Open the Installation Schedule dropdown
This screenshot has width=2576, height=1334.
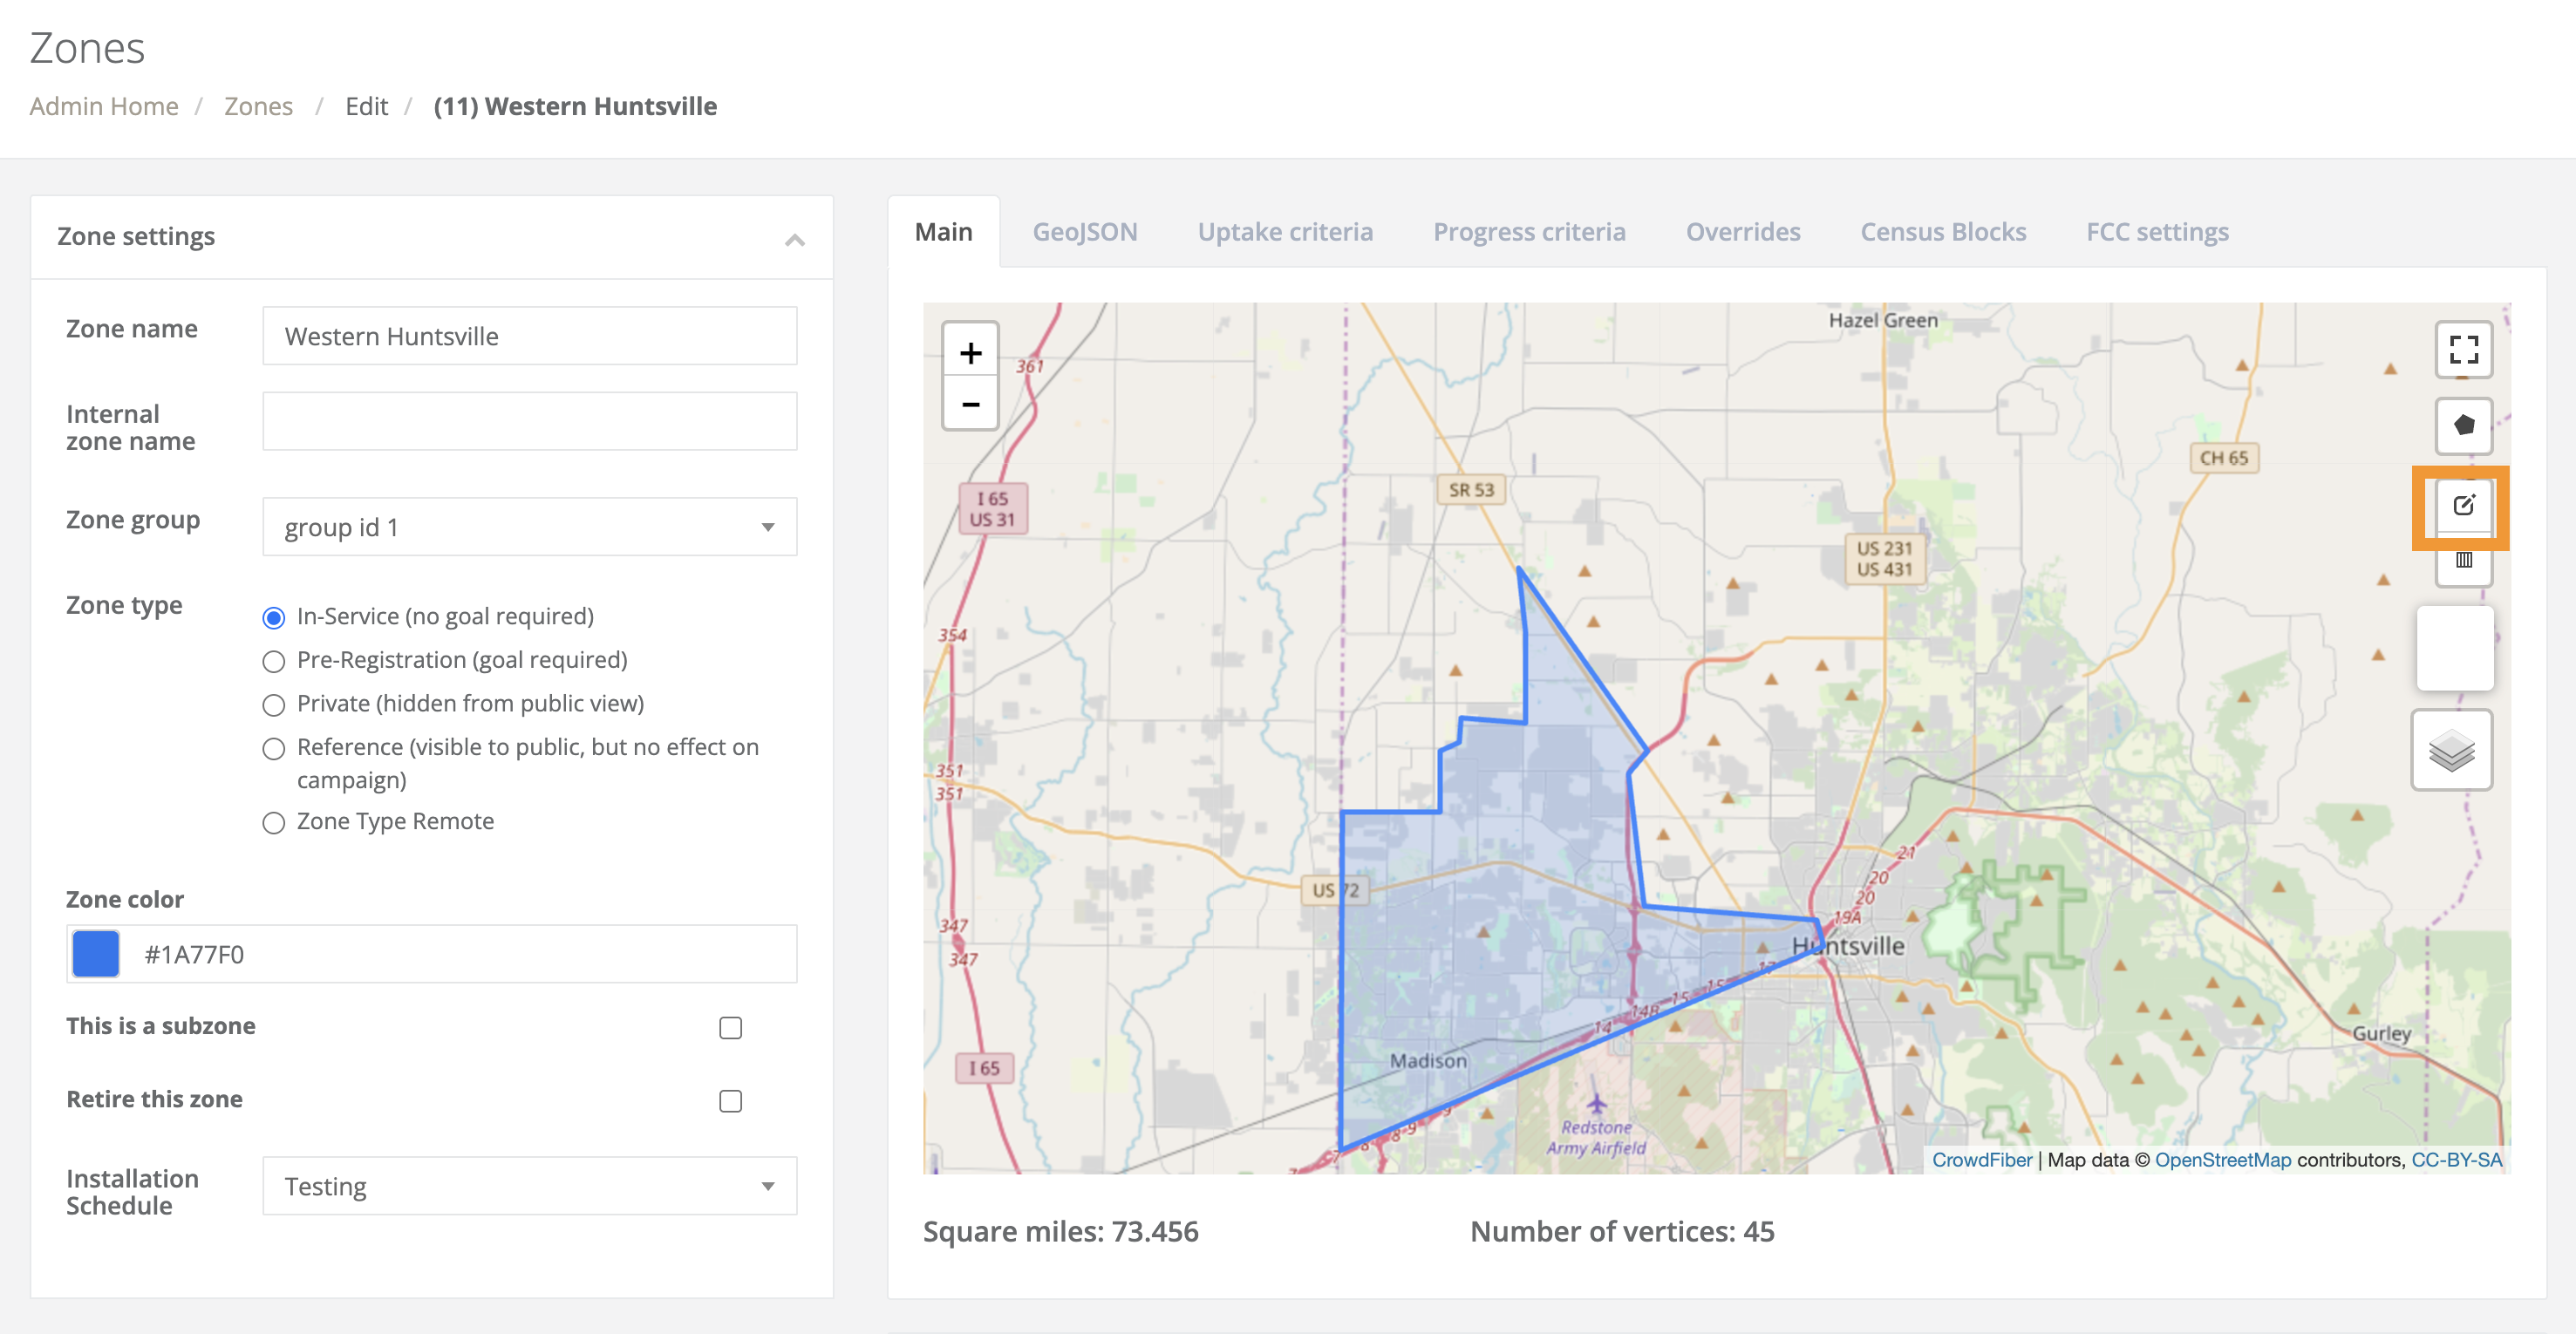(x=529, y=1186)
